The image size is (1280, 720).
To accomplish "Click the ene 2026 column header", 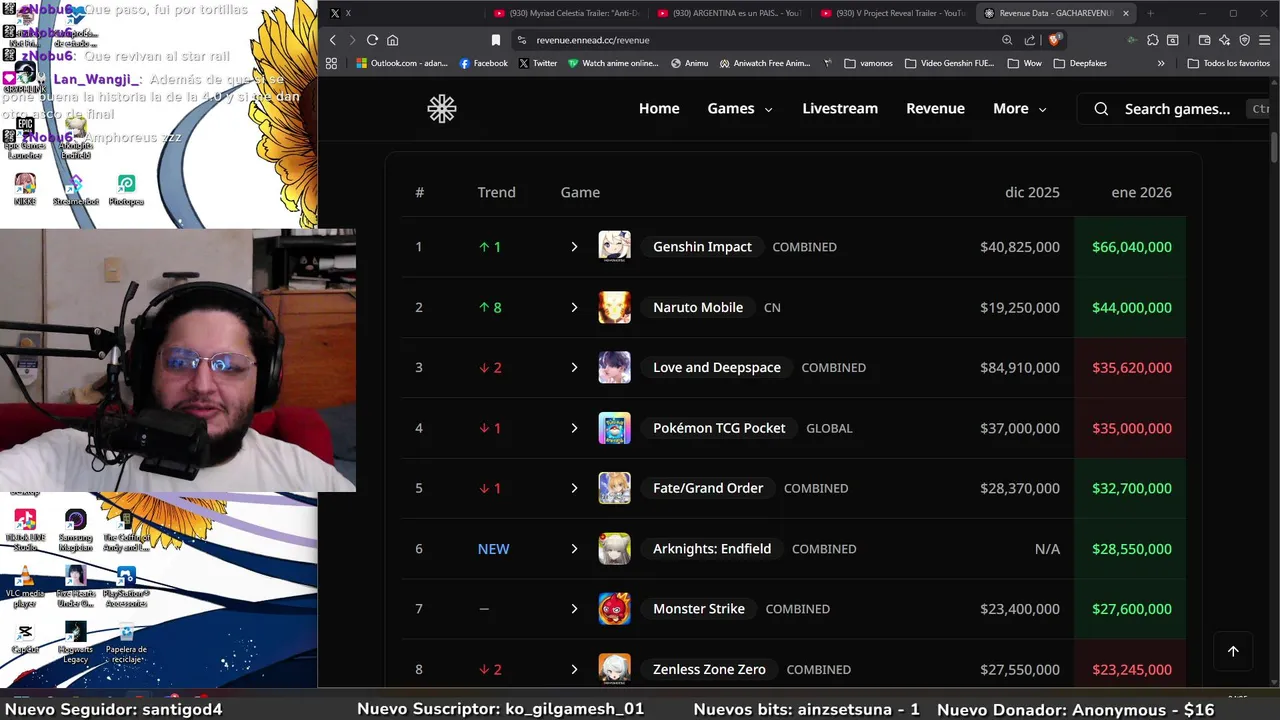I will (x=1141, y=192).
